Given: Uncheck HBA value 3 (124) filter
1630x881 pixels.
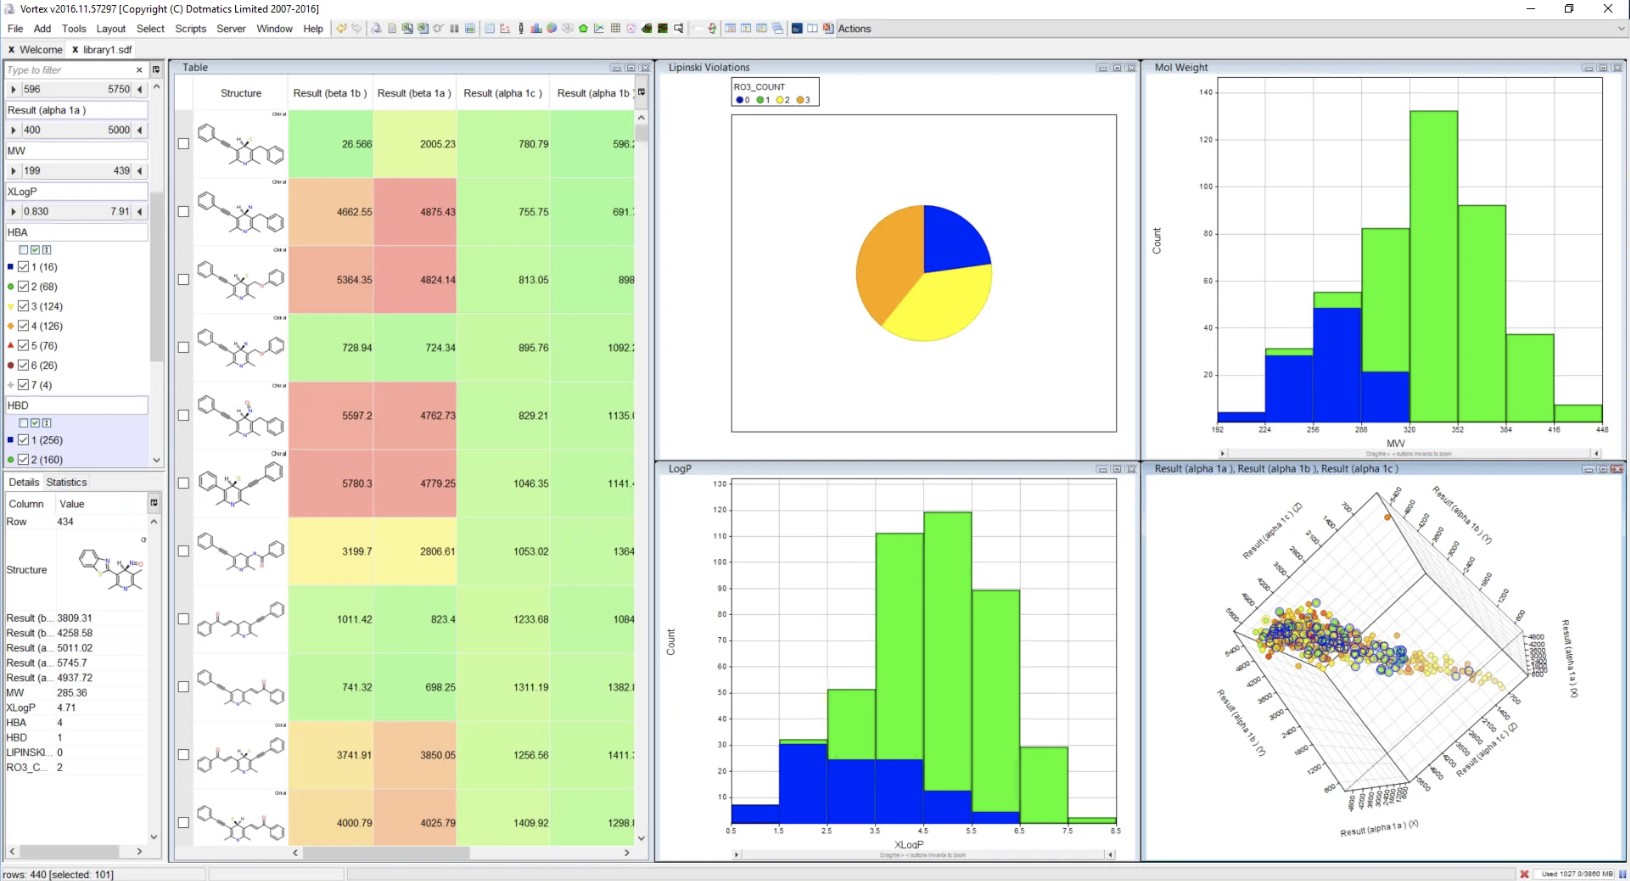Looking at the screenshot, I should pyautogui.click(x=24, y=306).
